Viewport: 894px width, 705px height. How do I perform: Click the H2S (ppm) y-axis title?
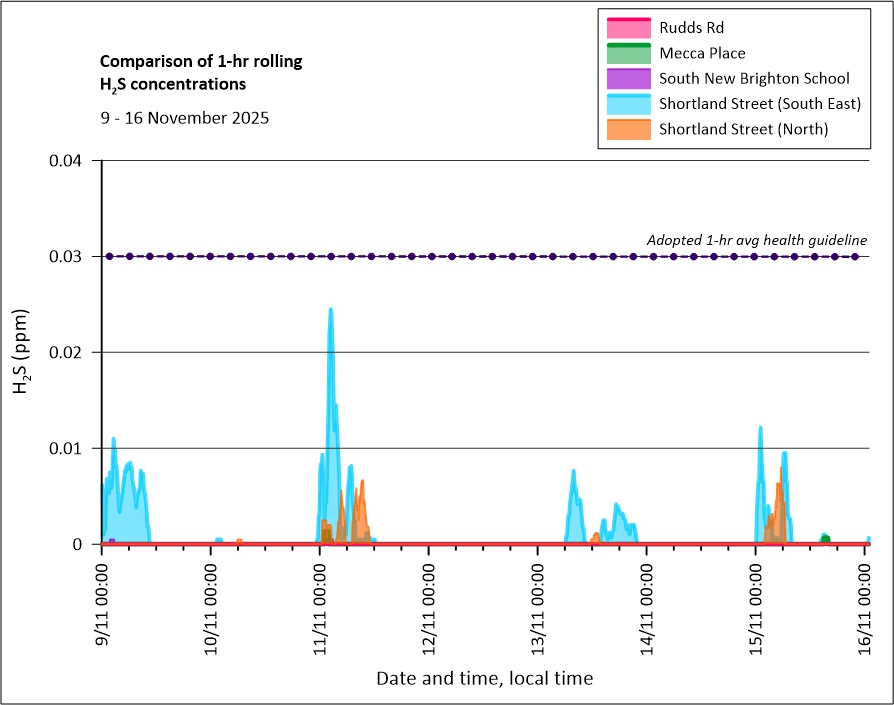(22, 352)
